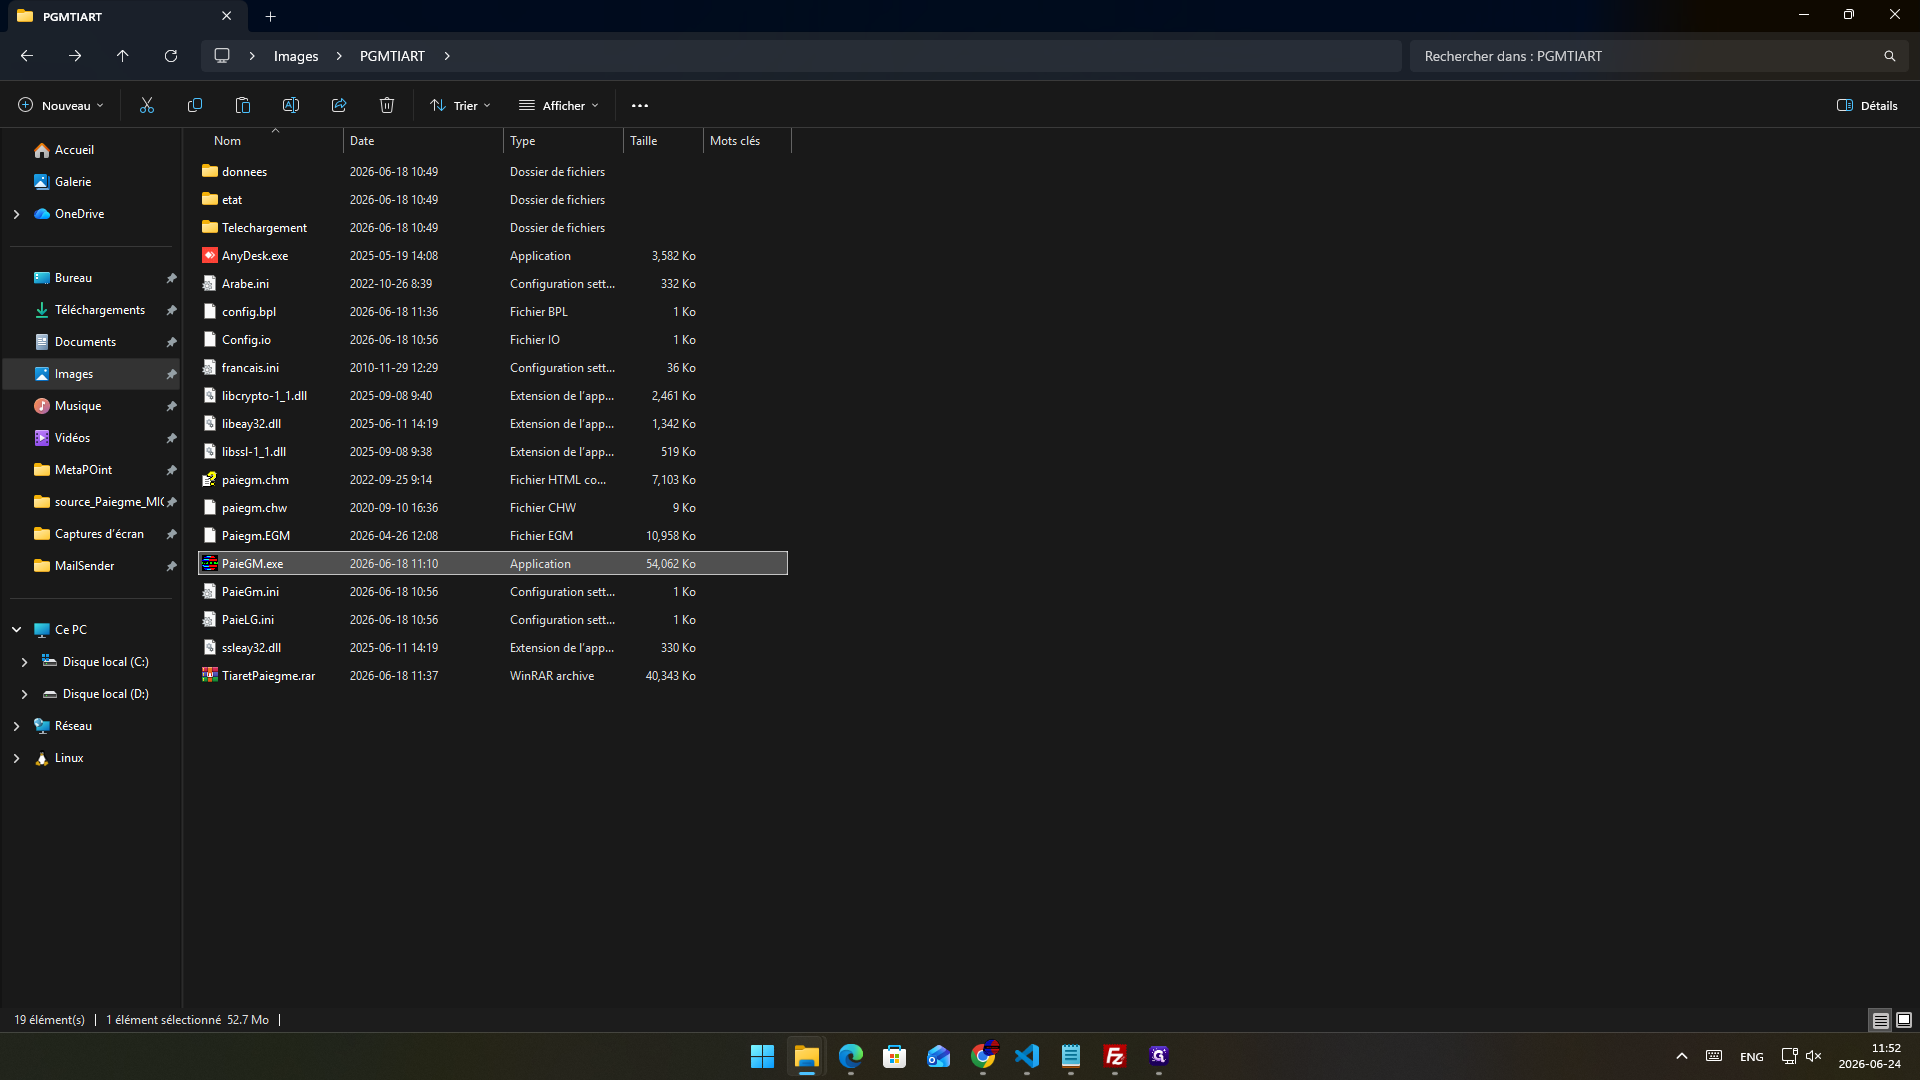Image resolution: width=1920 pixels, height=1080 pixels.
Task: Click the Paste clipboard icon
Action: 243,106
